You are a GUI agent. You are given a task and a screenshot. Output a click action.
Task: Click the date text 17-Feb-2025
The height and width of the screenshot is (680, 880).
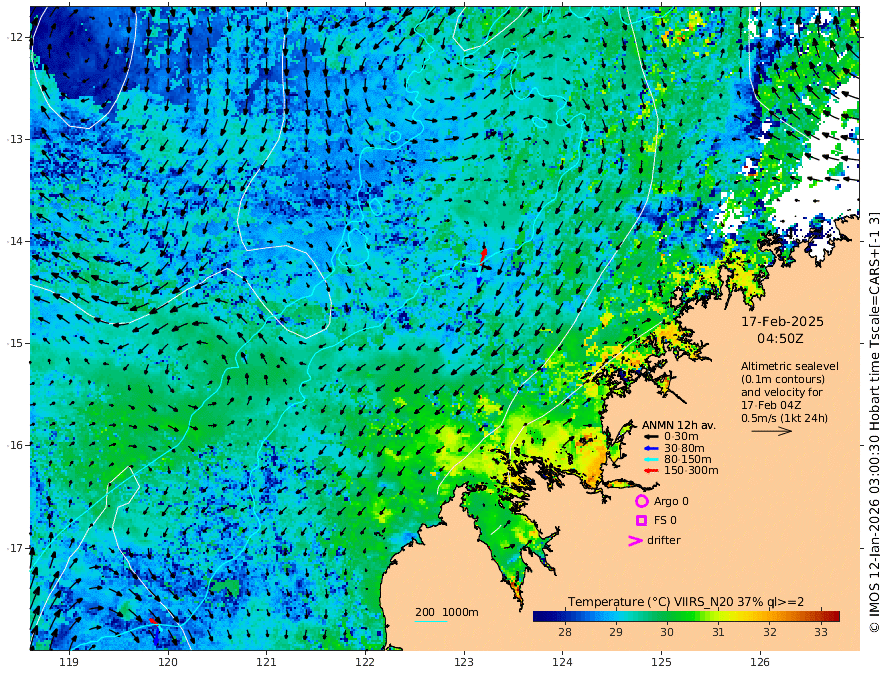click(x=782, y=322)
